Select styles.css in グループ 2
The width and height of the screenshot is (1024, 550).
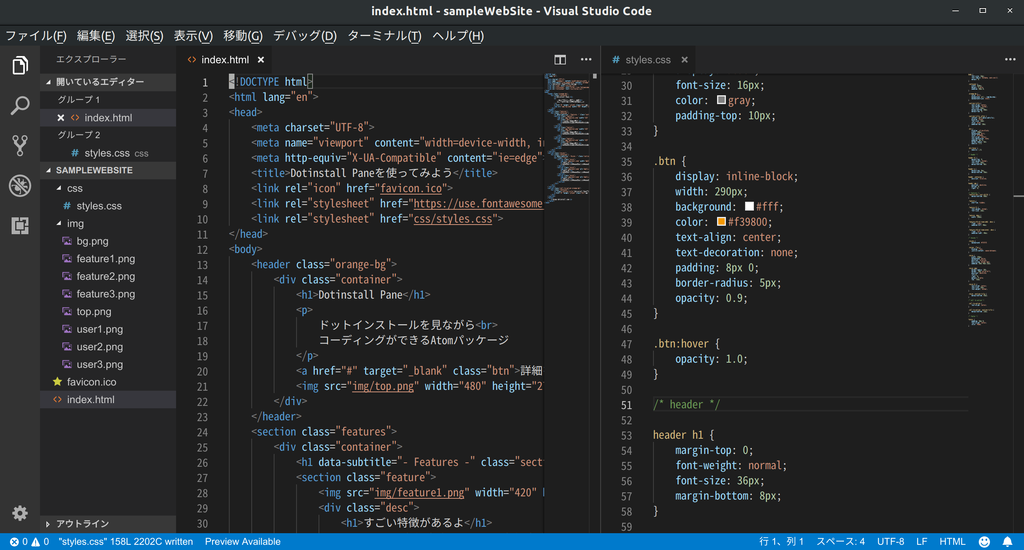click(x=108, y=153)
